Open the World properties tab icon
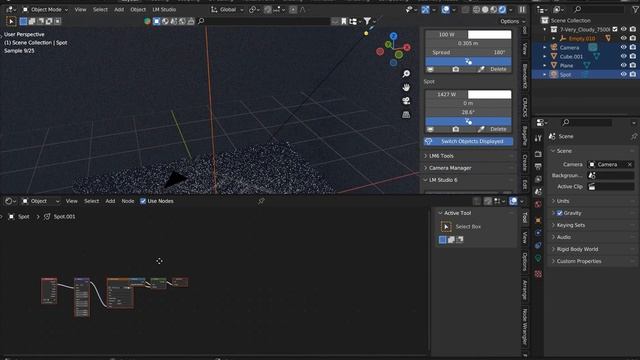This screenshot has width=640, height=360. click(538, 204)
